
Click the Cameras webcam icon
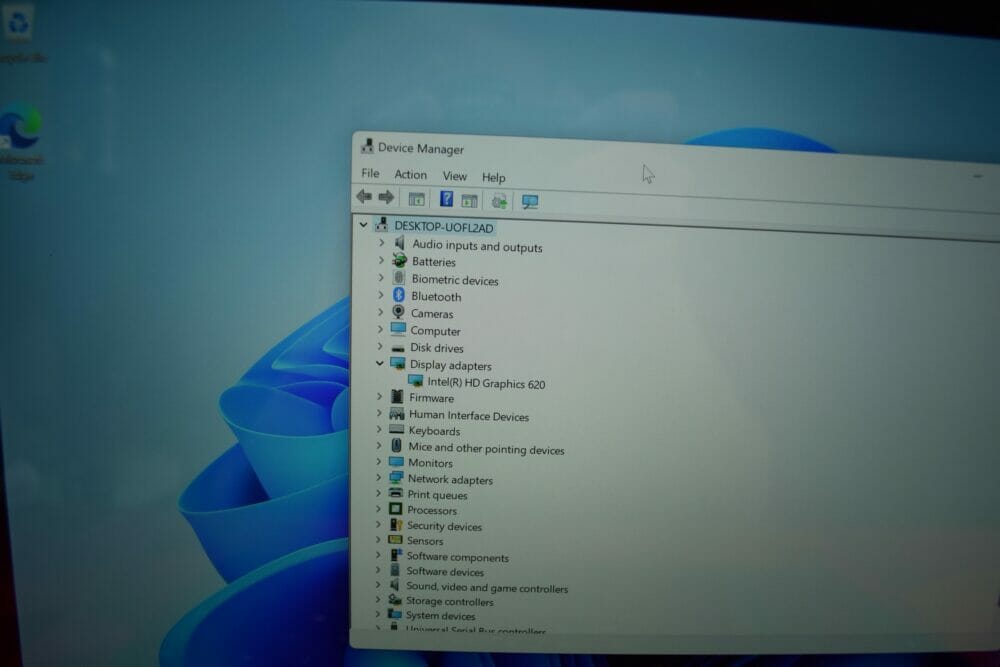[x=399, y=311]
